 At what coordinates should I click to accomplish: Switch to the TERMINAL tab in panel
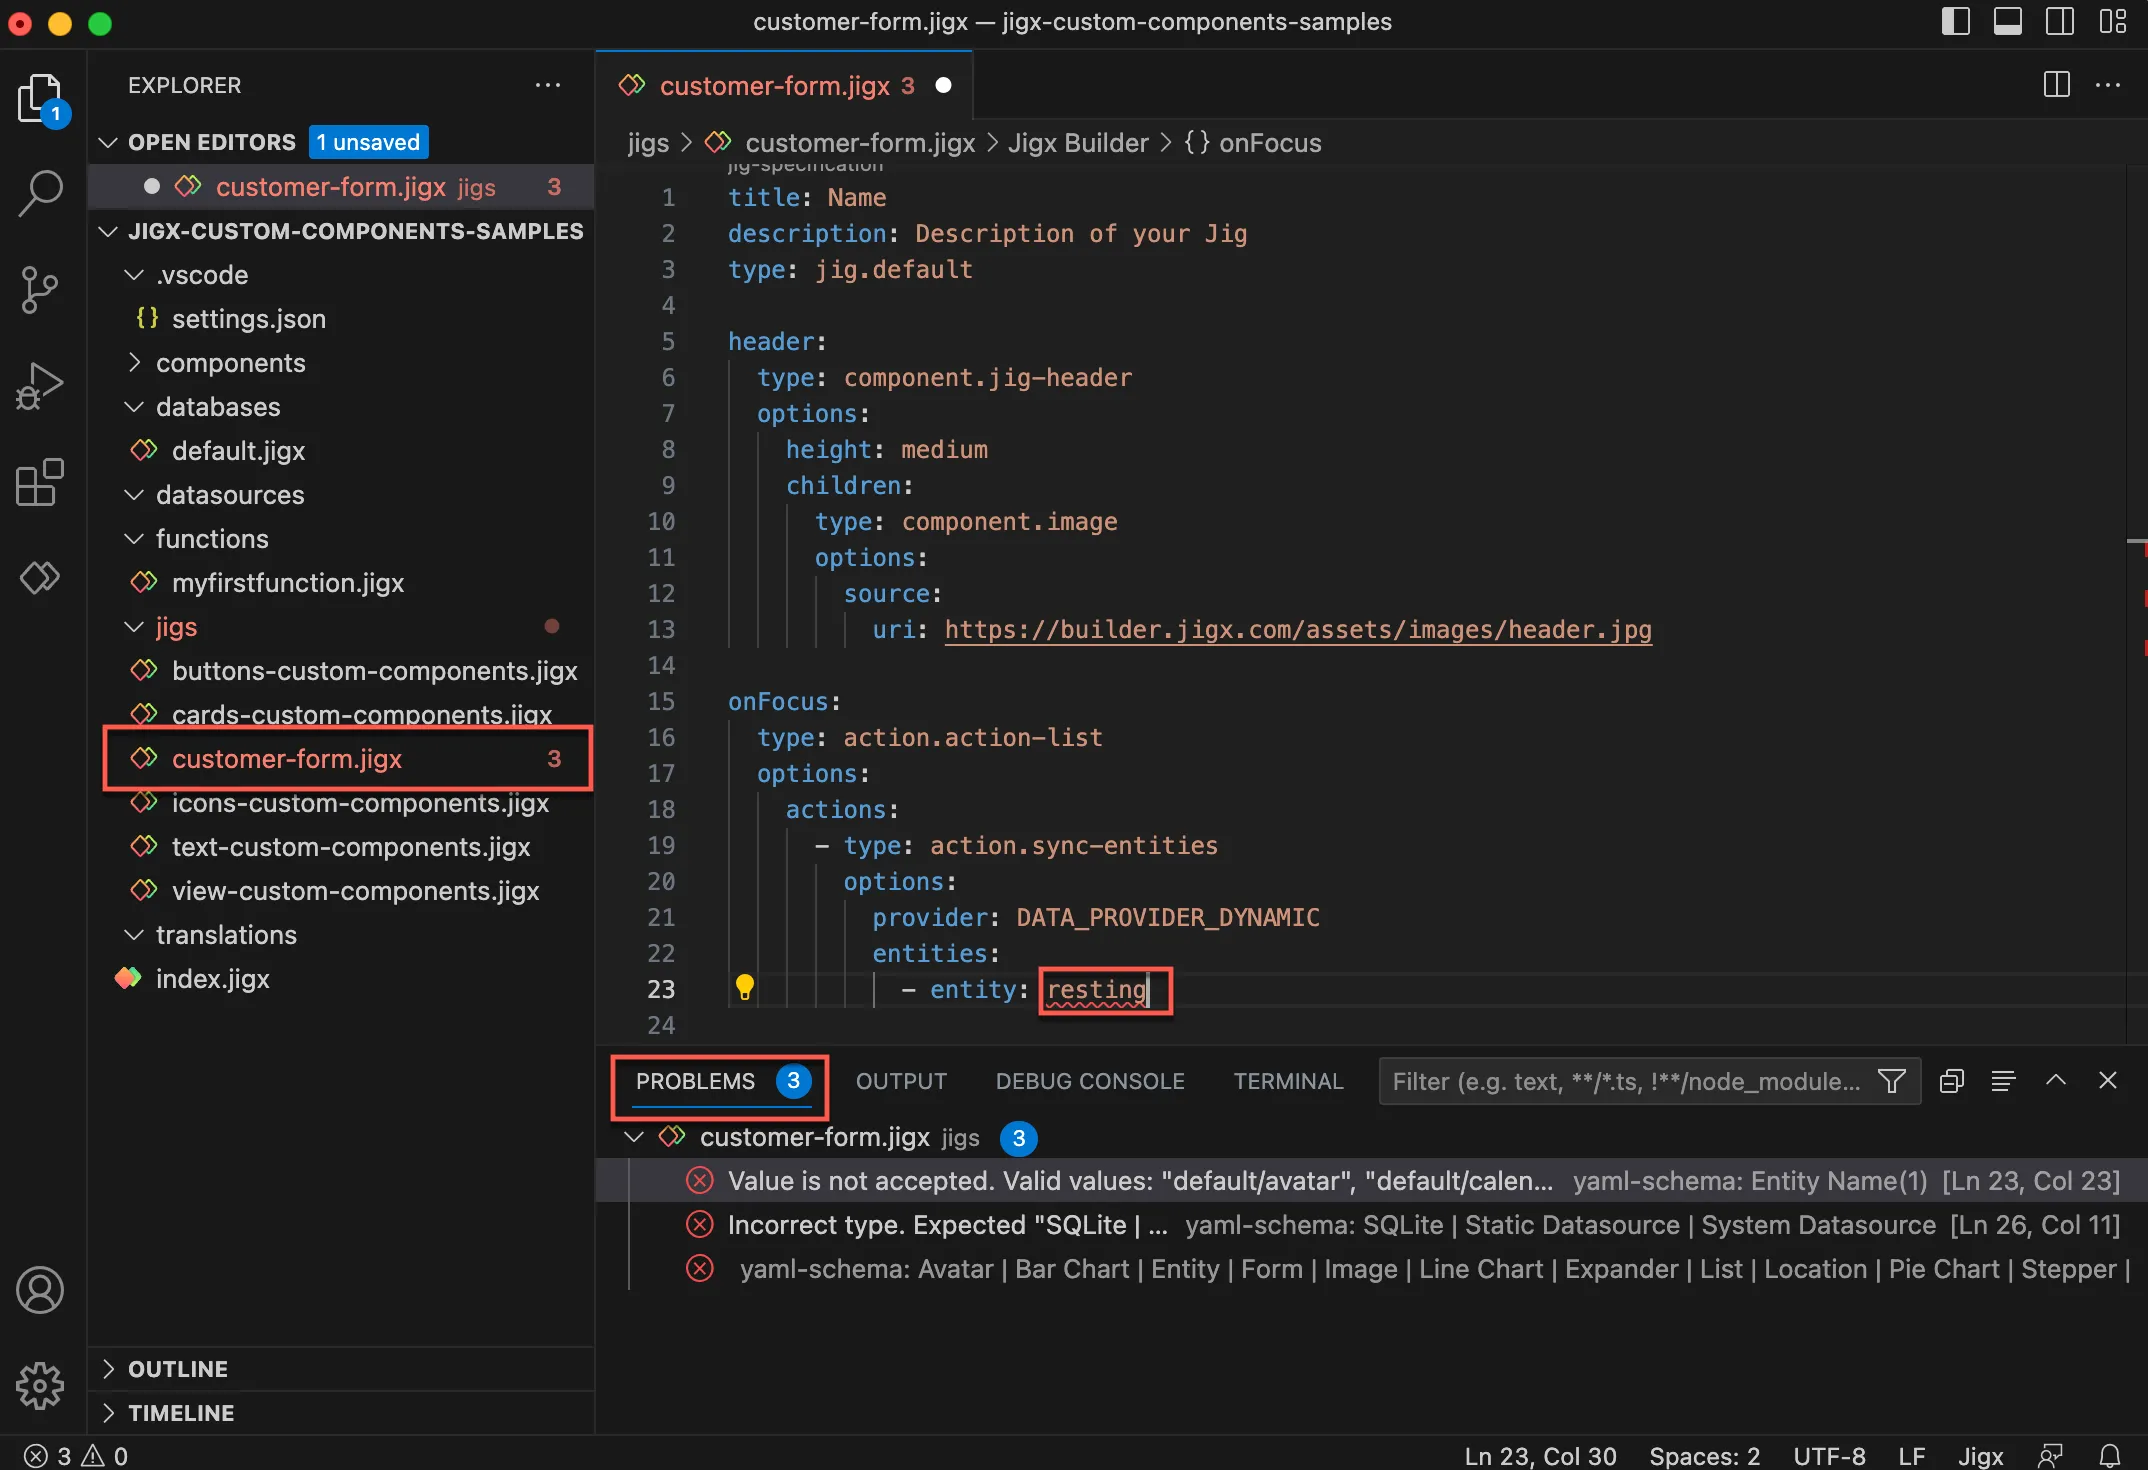pos(1288,1080)
